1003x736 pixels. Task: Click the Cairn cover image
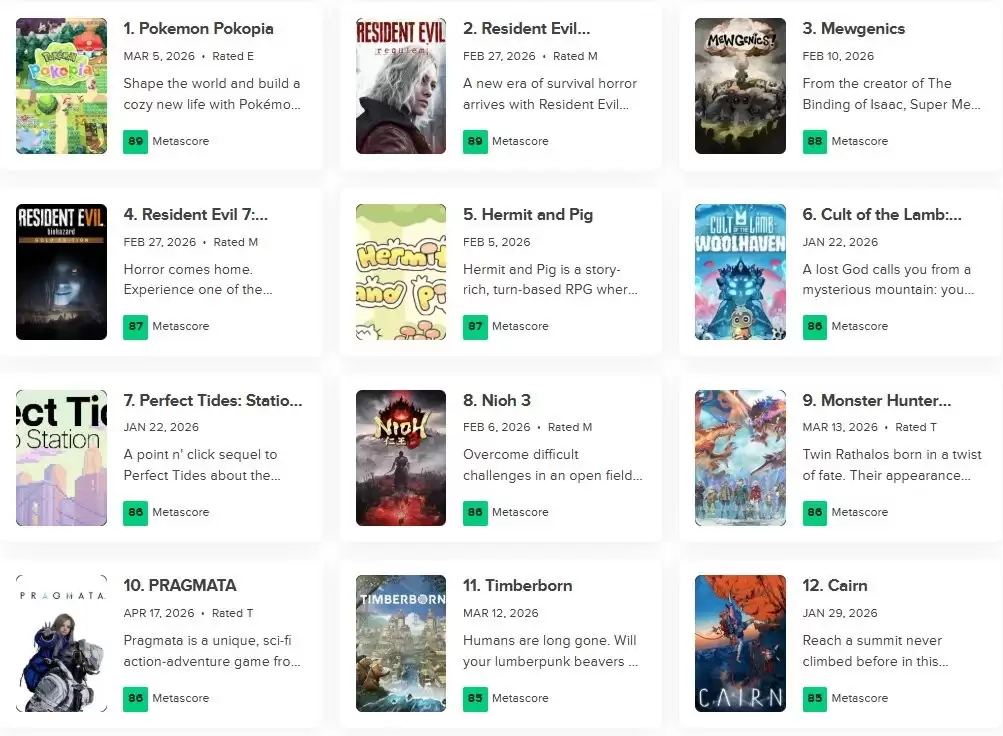pos(740,643)
